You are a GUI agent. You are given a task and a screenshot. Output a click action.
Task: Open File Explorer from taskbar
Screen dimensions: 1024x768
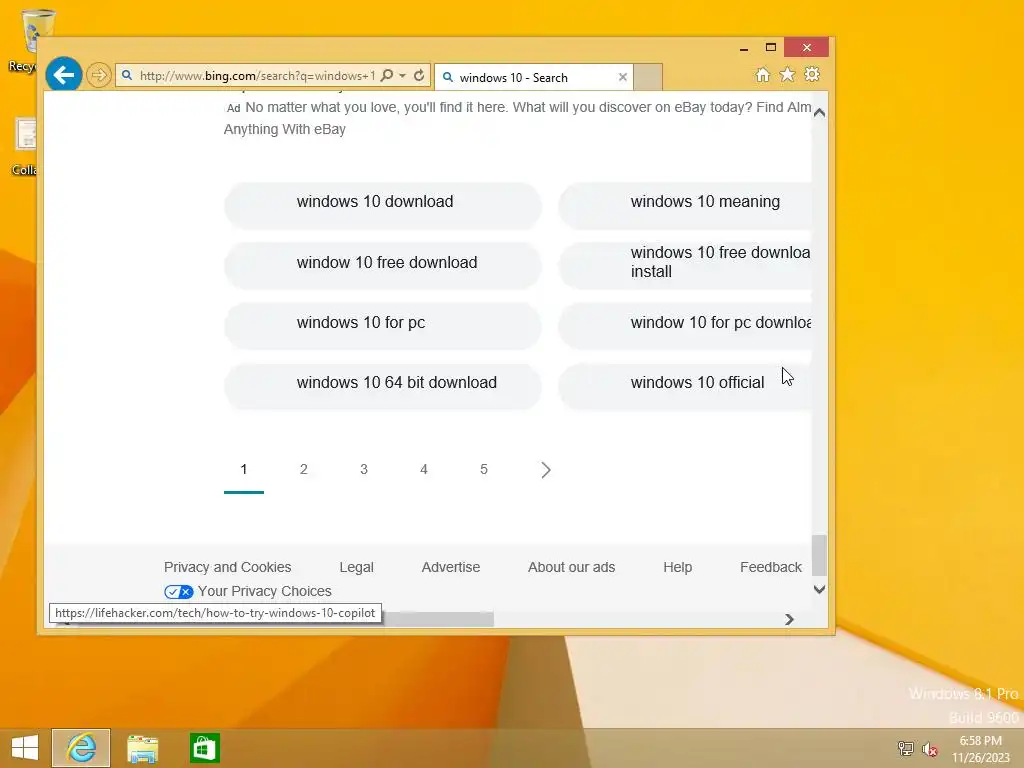tap(142, 748)
